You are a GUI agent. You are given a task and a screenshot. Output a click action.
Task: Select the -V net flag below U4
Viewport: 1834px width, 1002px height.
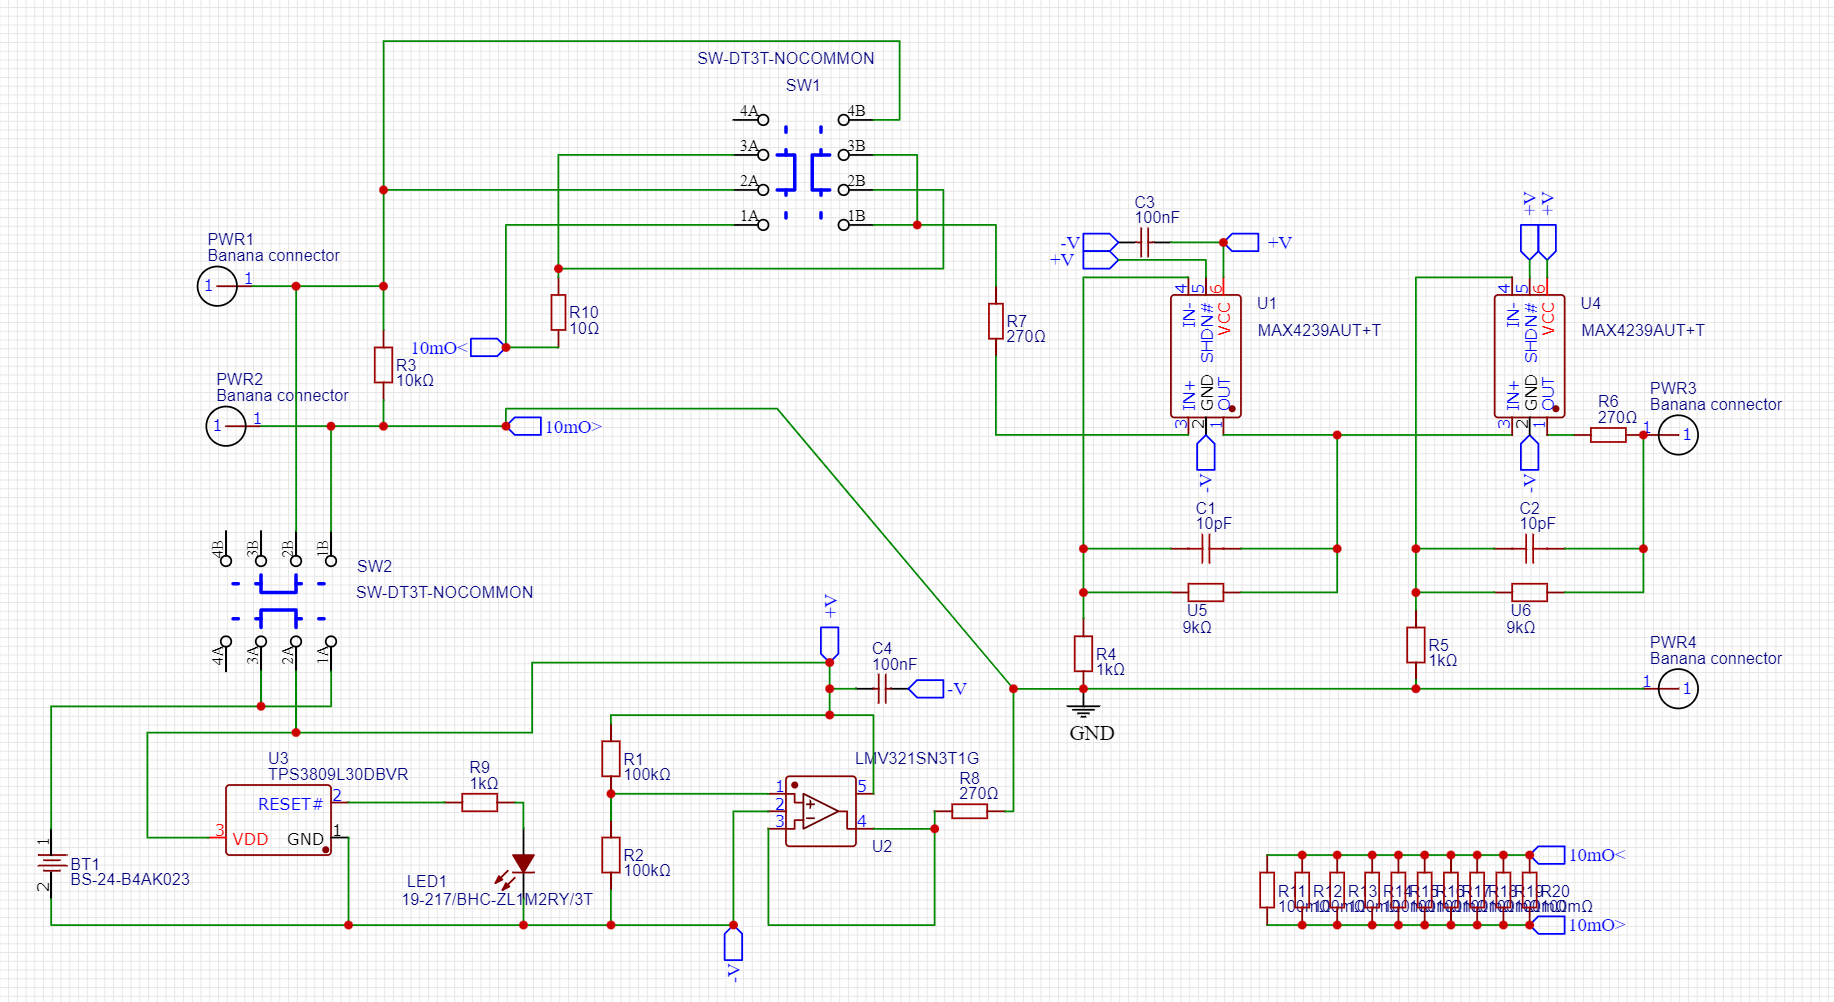1530,453
